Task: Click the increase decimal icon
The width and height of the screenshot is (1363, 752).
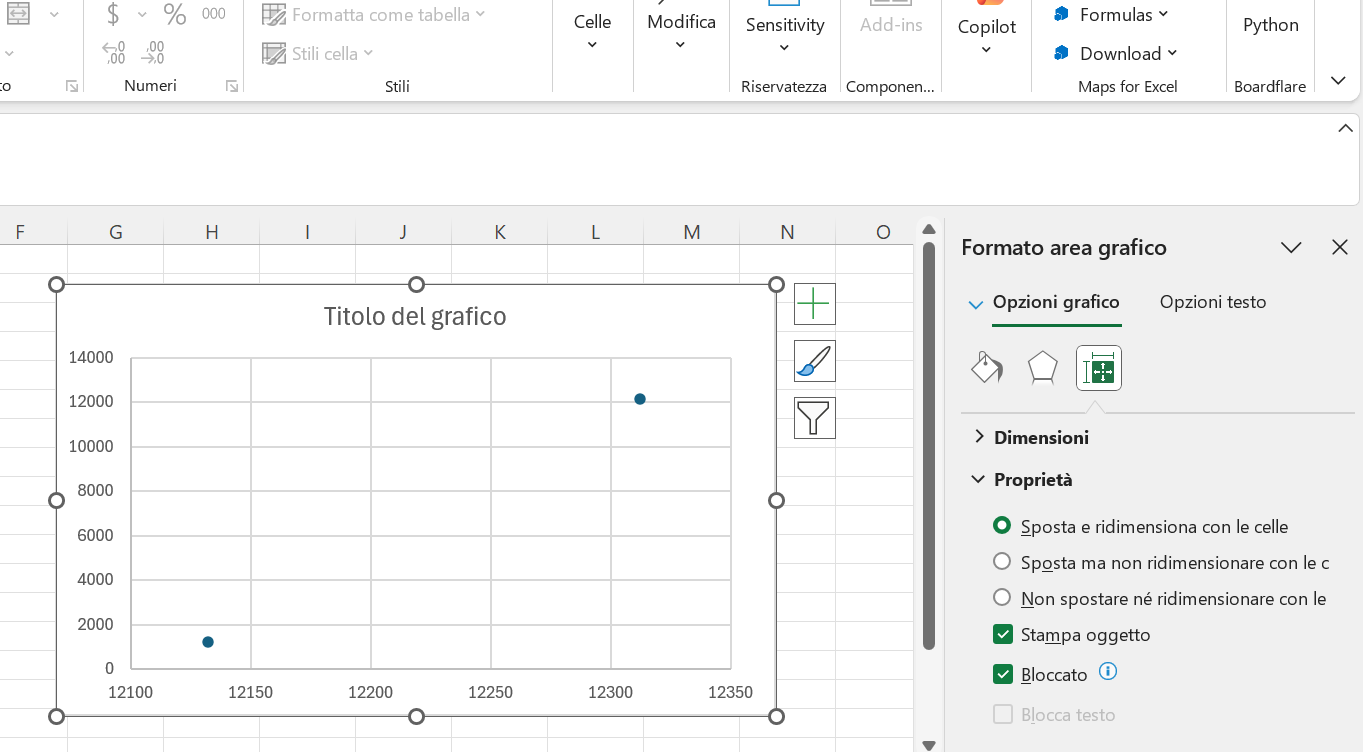Action: click(114, 52)
